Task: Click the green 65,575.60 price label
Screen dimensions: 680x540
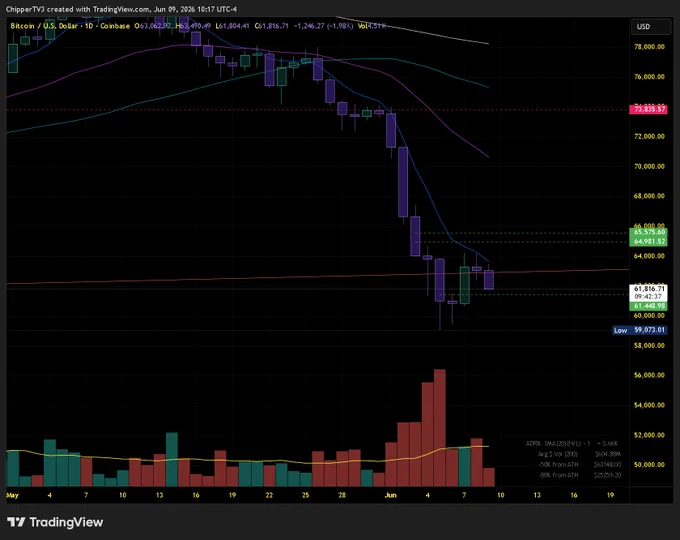Action: click(x=648, y=232)
